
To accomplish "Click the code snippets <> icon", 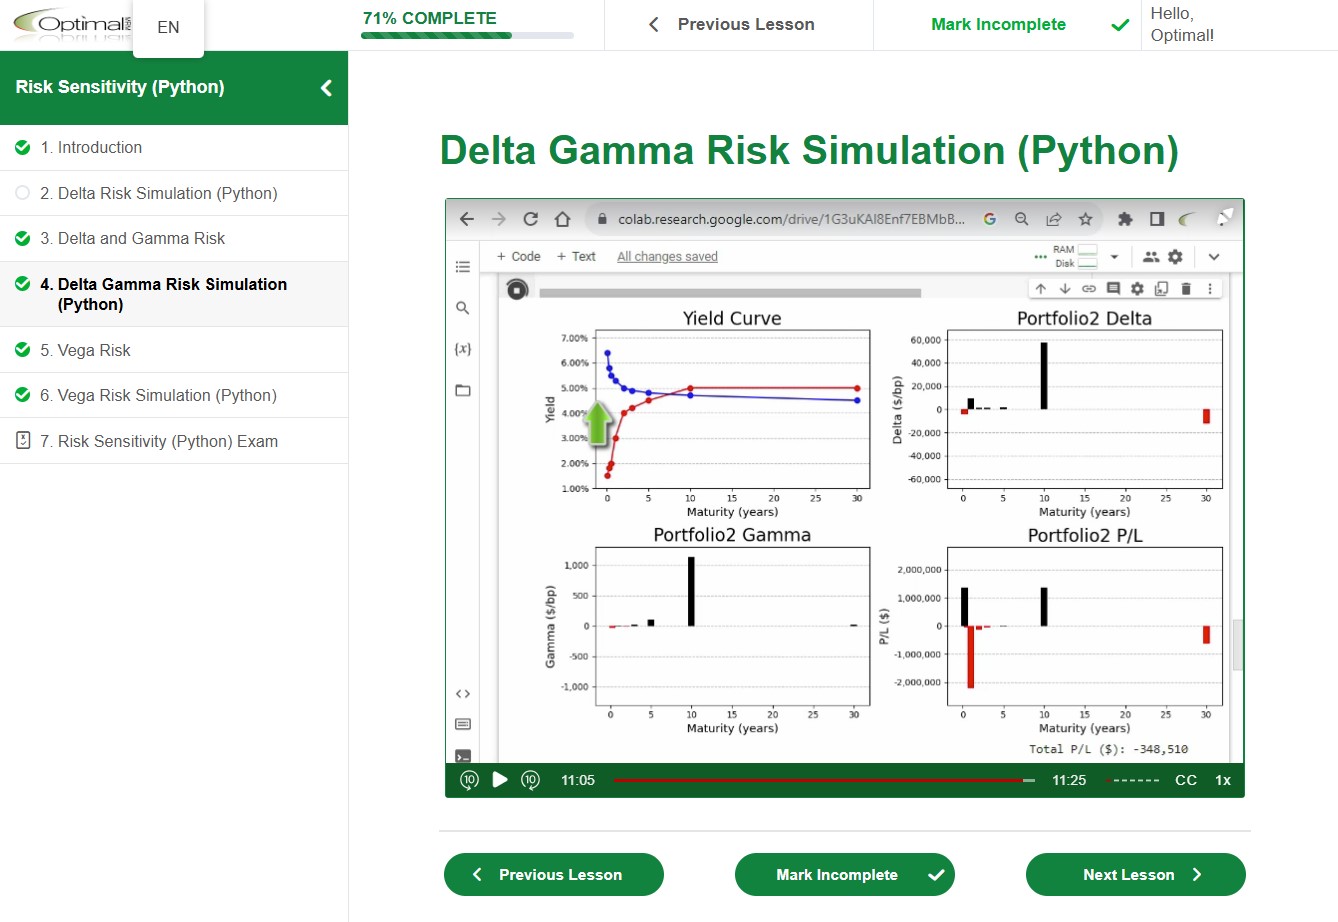I will [x=462, y=693].
